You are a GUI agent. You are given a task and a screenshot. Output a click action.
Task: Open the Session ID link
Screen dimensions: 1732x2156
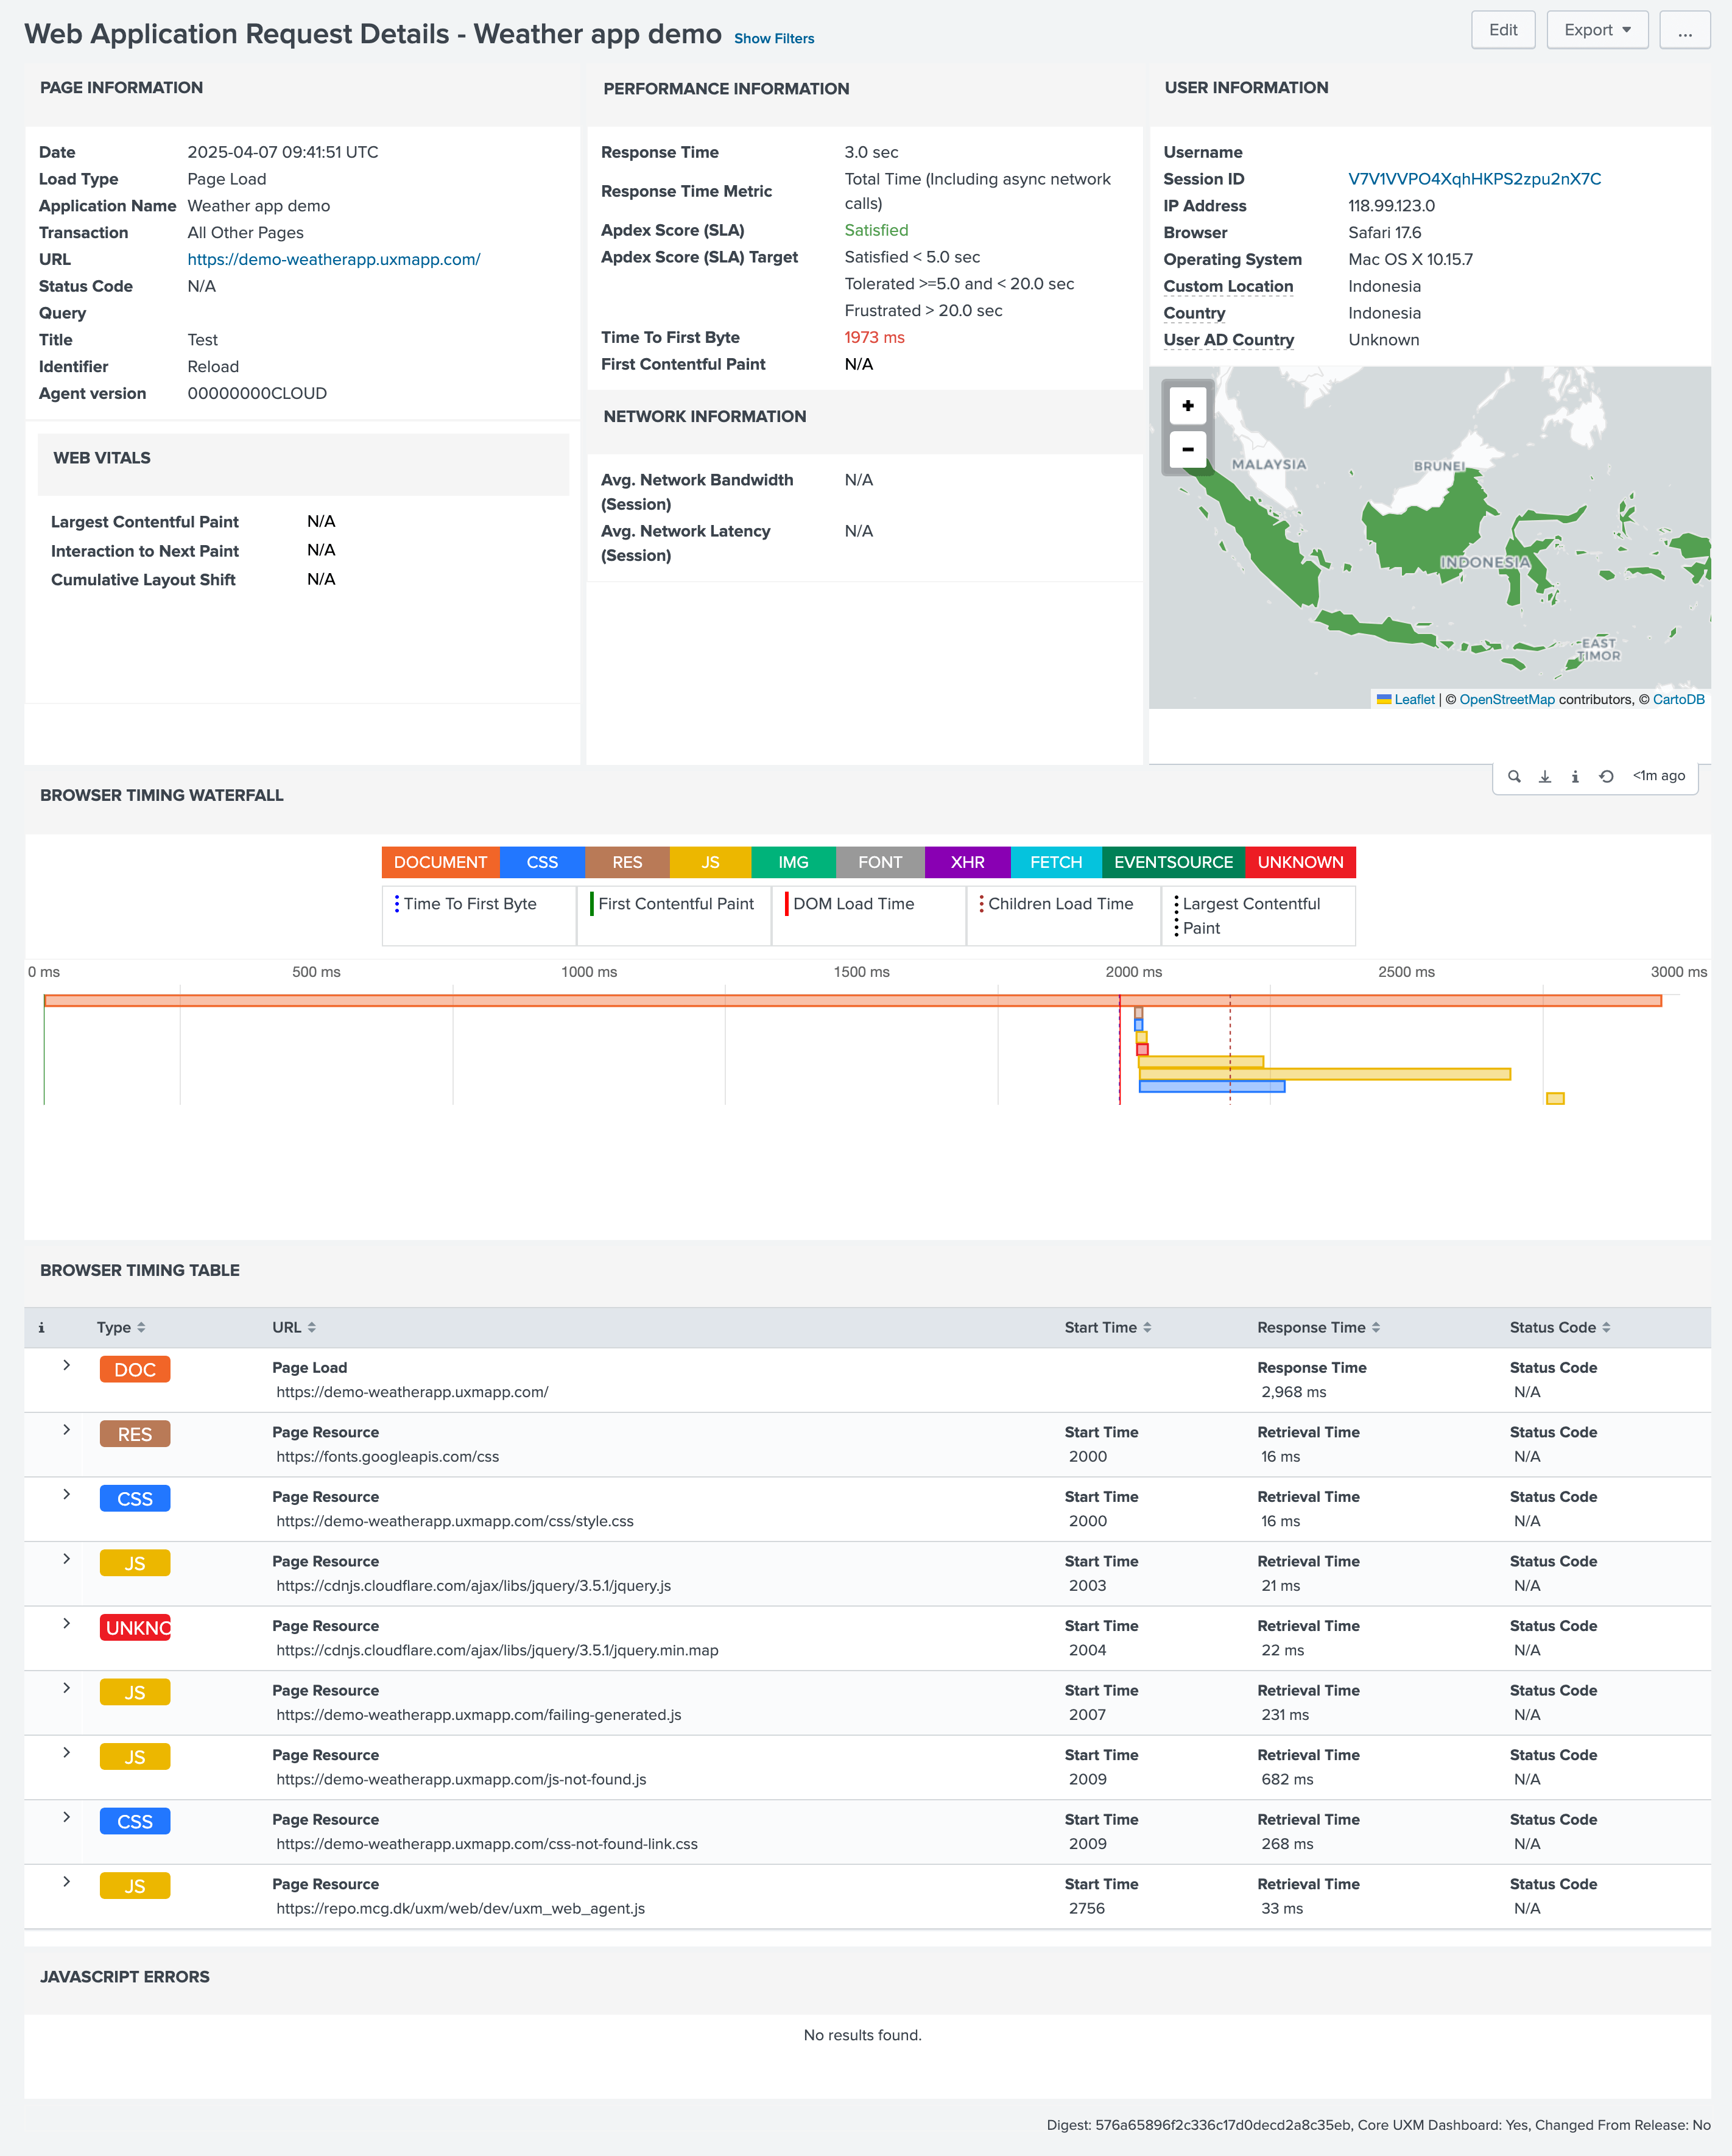1474,179
